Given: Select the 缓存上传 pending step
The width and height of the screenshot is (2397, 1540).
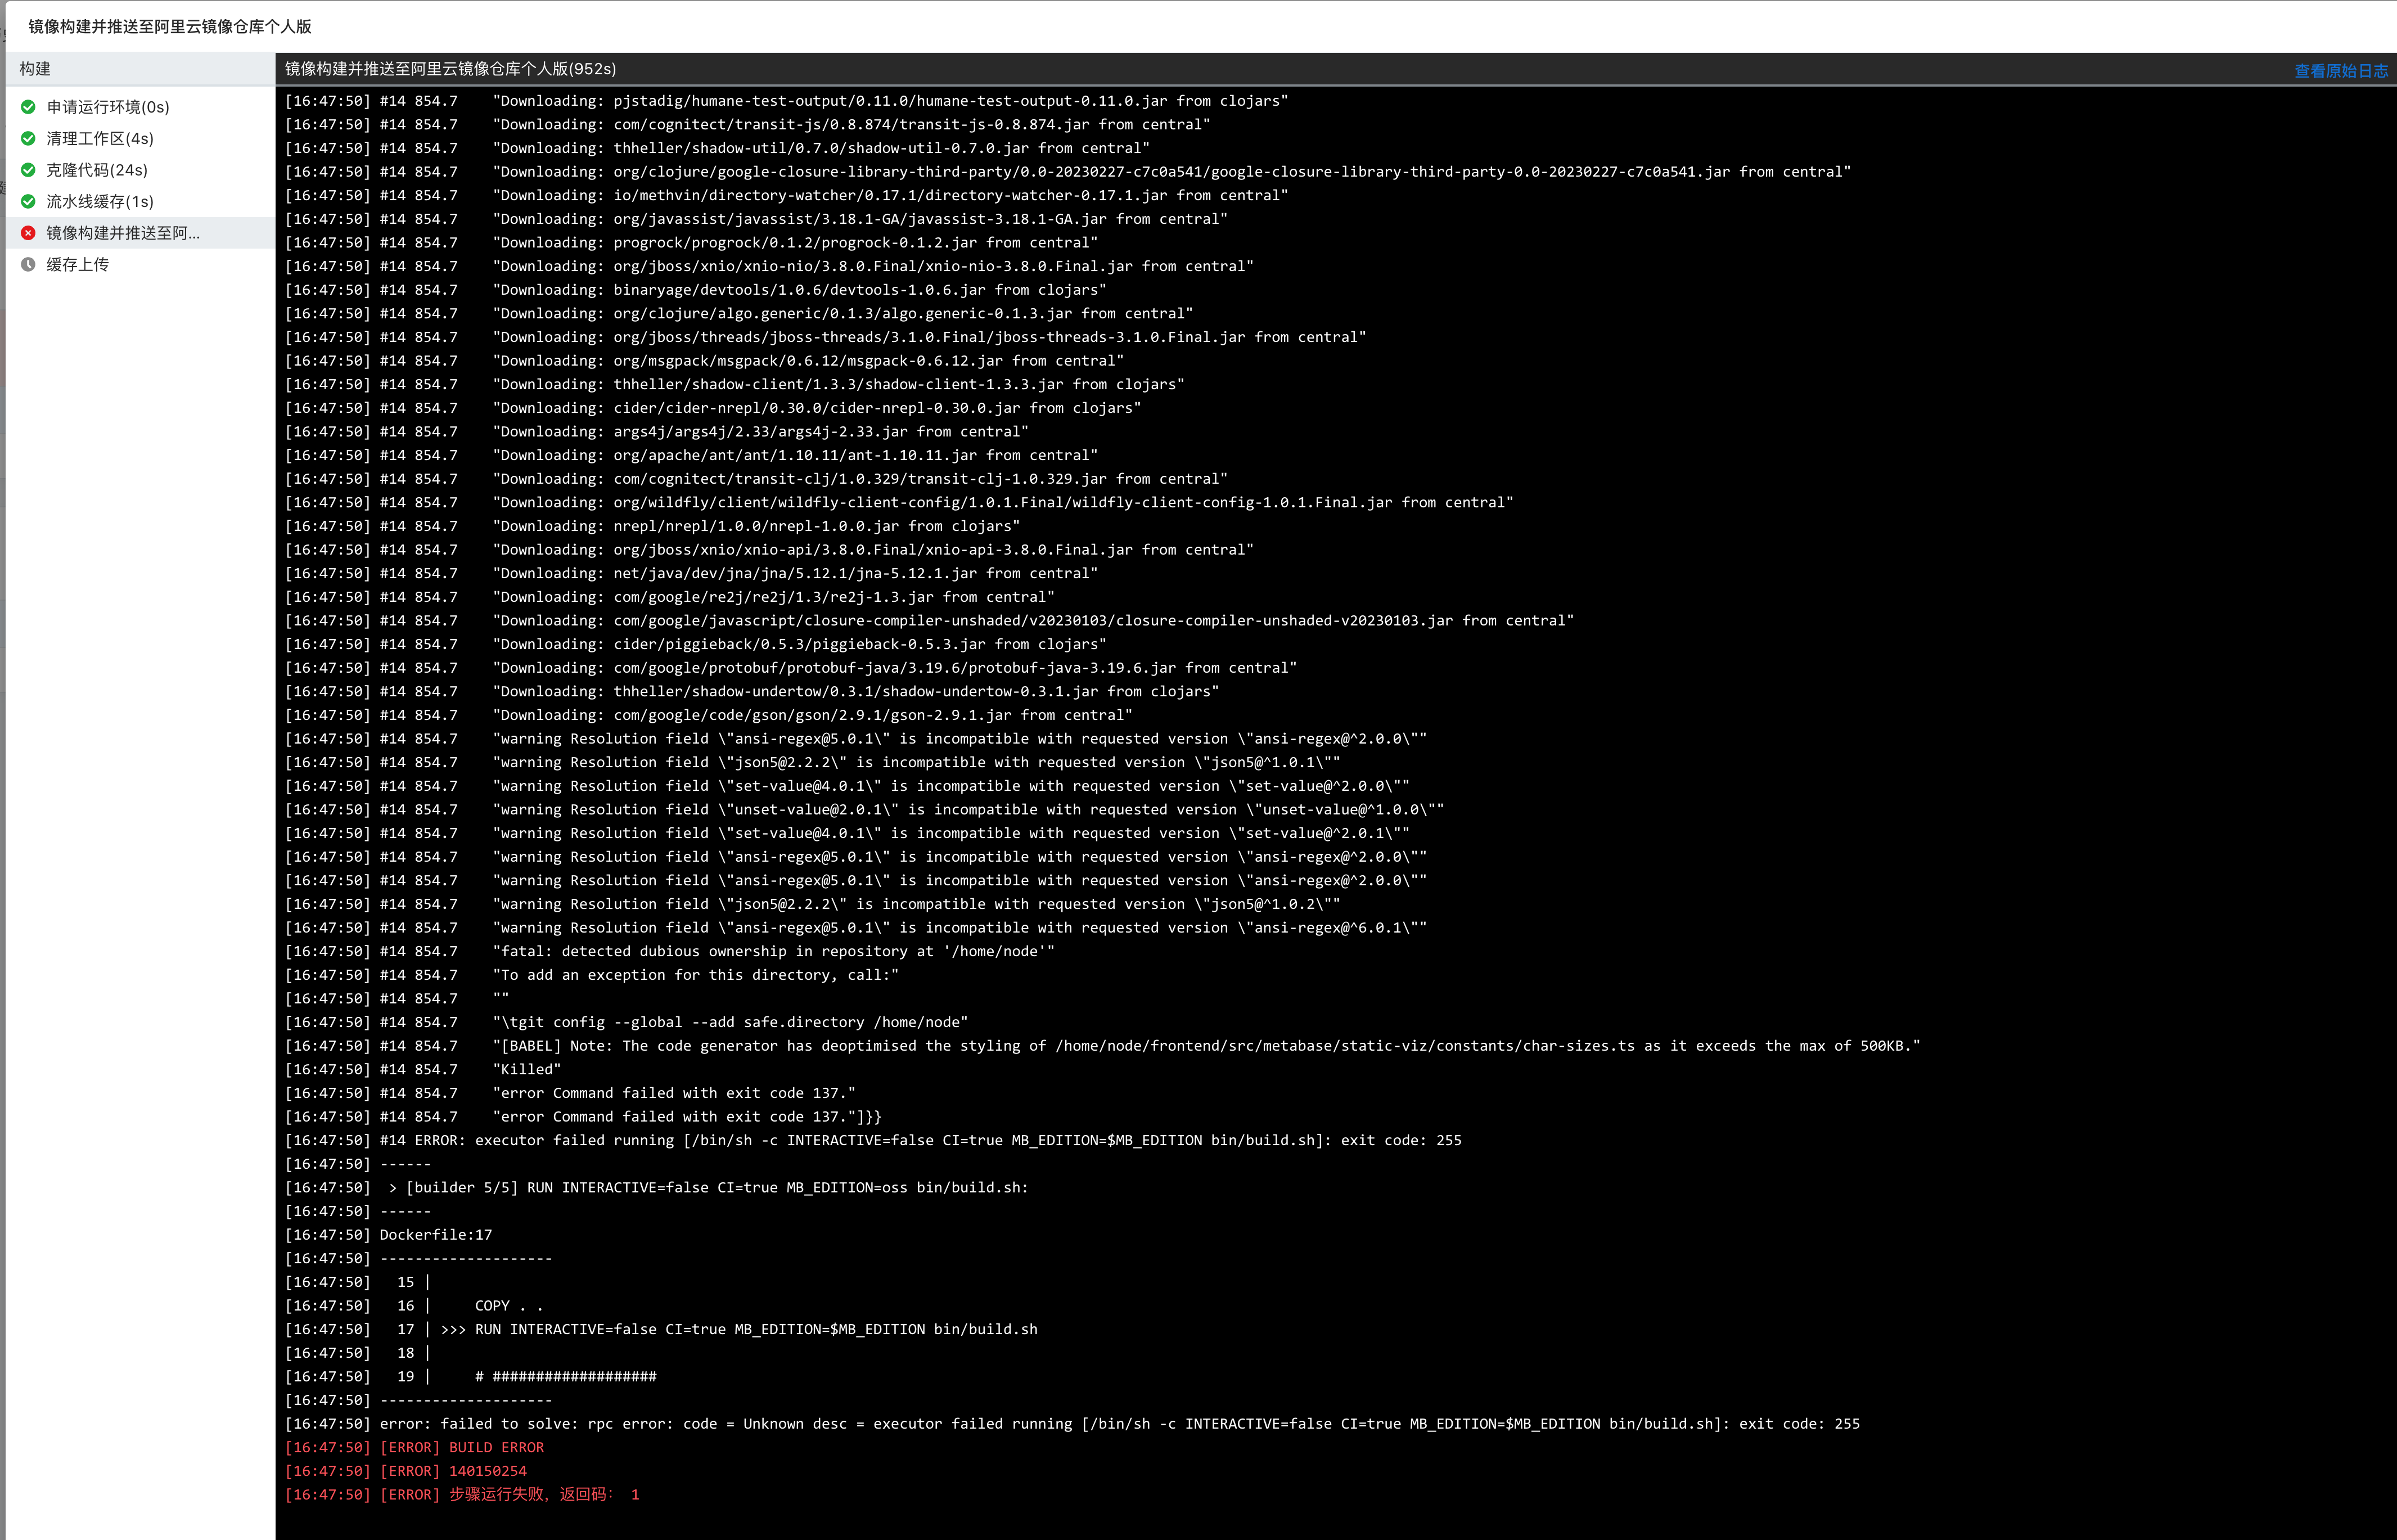Looking at the screenshot, I should pyautogui.click(x=78, y=265).
